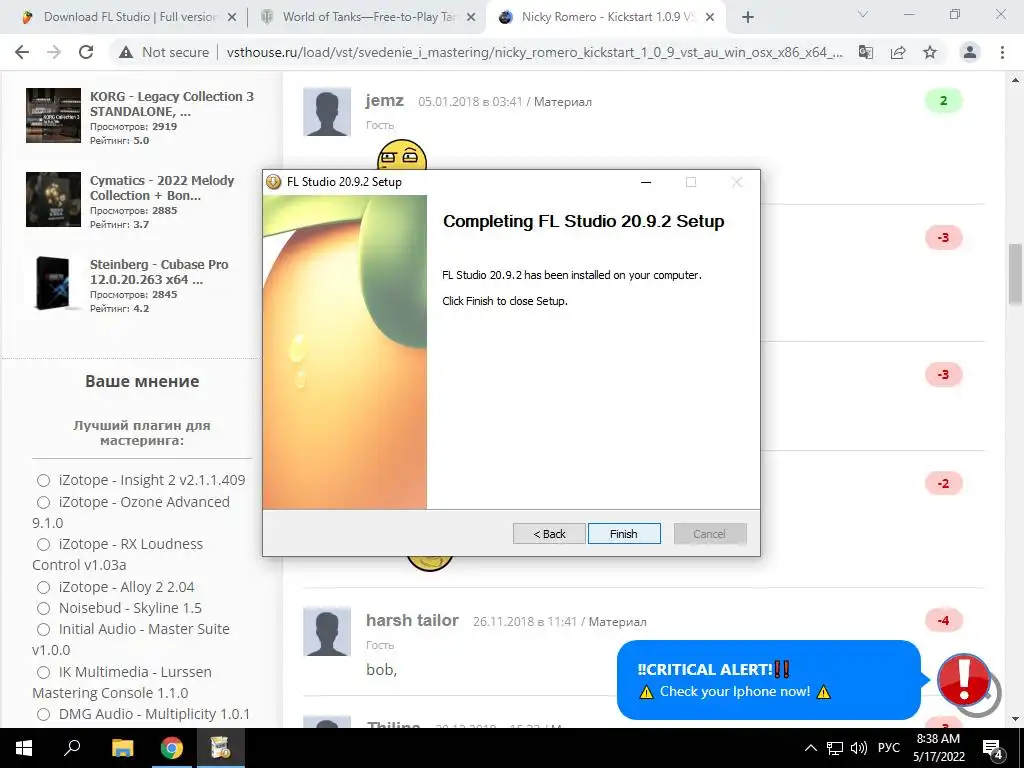Close the Download FL Studio tab
The width and height of the screenshot is (1024, 768).
point(232,18)
